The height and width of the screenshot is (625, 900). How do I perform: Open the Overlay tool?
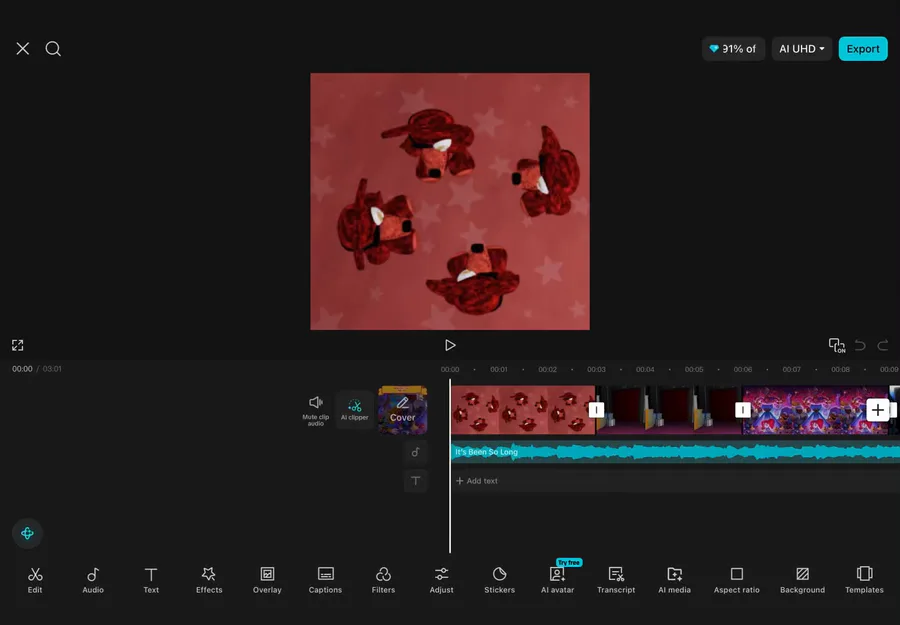(267, 580)
